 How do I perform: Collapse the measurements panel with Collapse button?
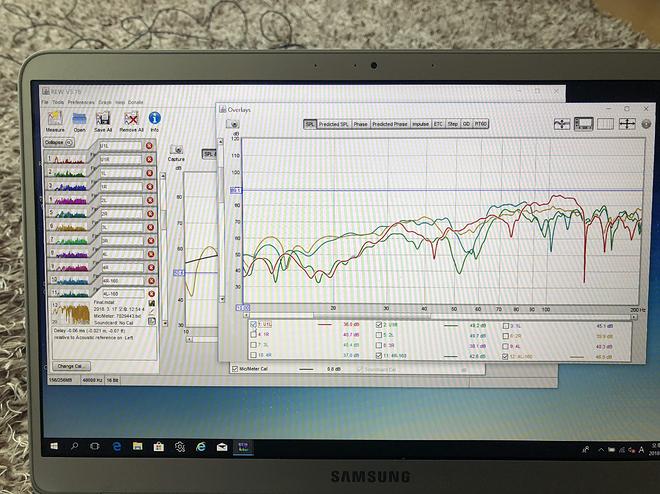[59, 143]
